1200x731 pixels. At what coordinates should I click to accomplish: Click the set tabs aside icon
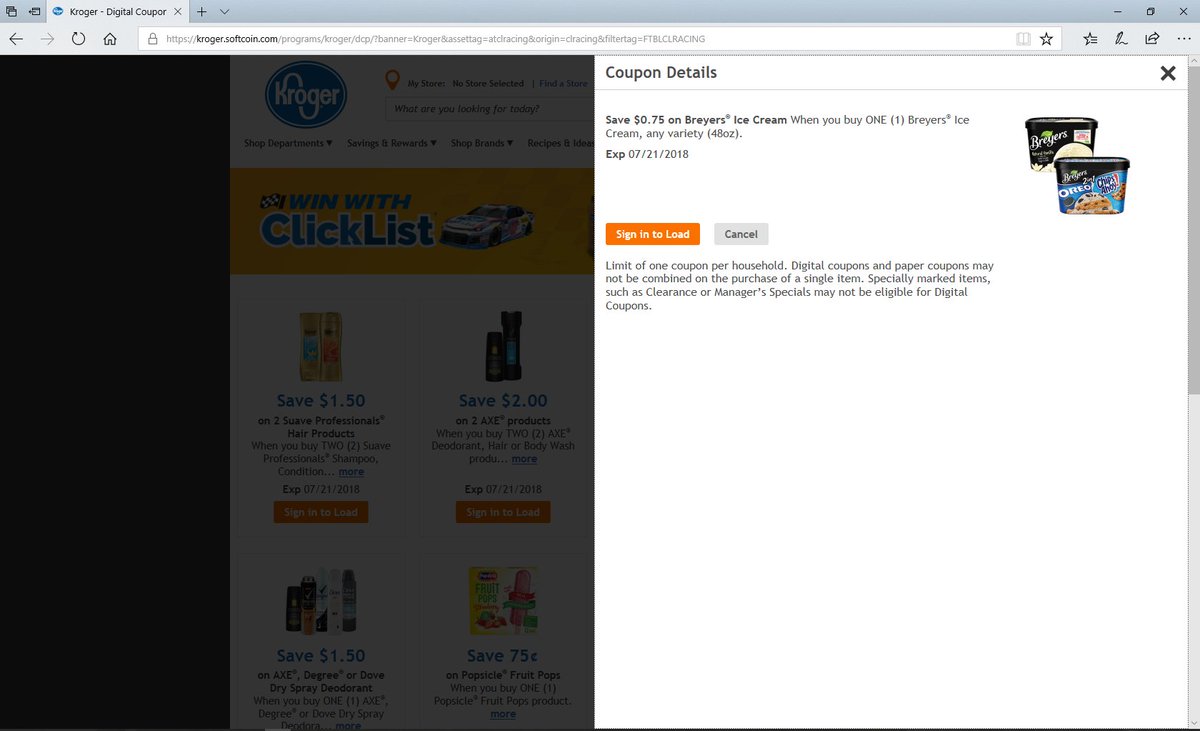point(34,11)
